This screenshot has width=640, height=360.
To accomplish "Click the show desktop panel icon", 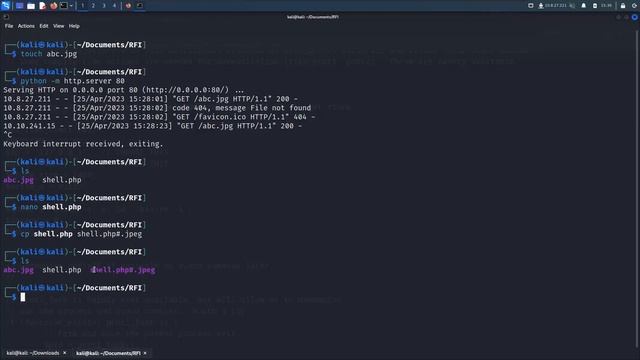I will (19, 6).
